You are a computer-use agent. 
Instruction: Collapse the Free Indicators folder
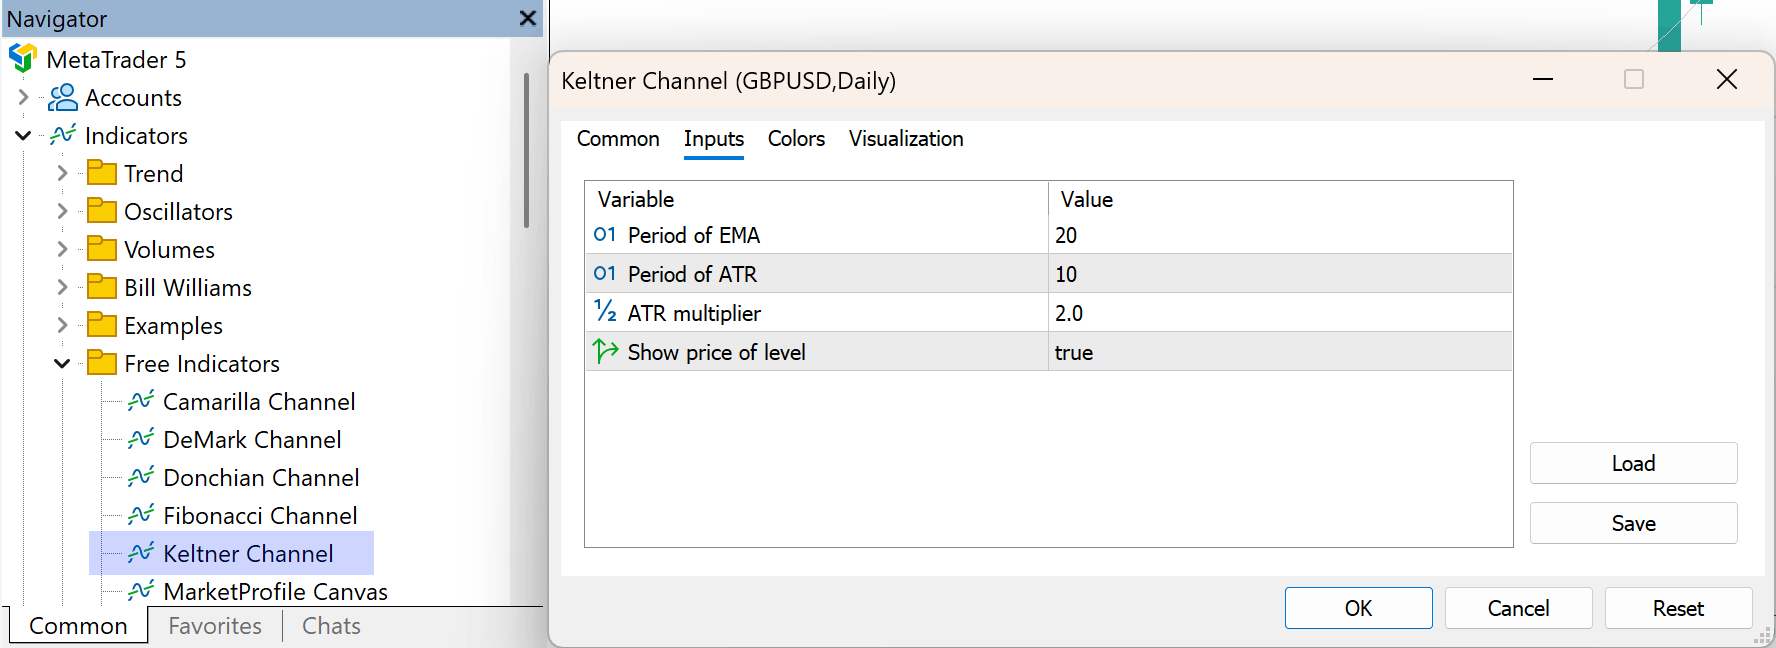(62, 363)
